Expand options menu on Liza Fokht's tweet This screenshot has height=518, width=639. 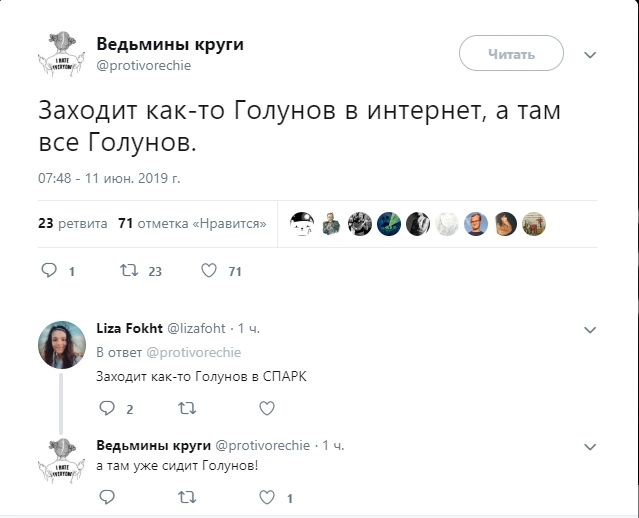[x=590, y=328]
